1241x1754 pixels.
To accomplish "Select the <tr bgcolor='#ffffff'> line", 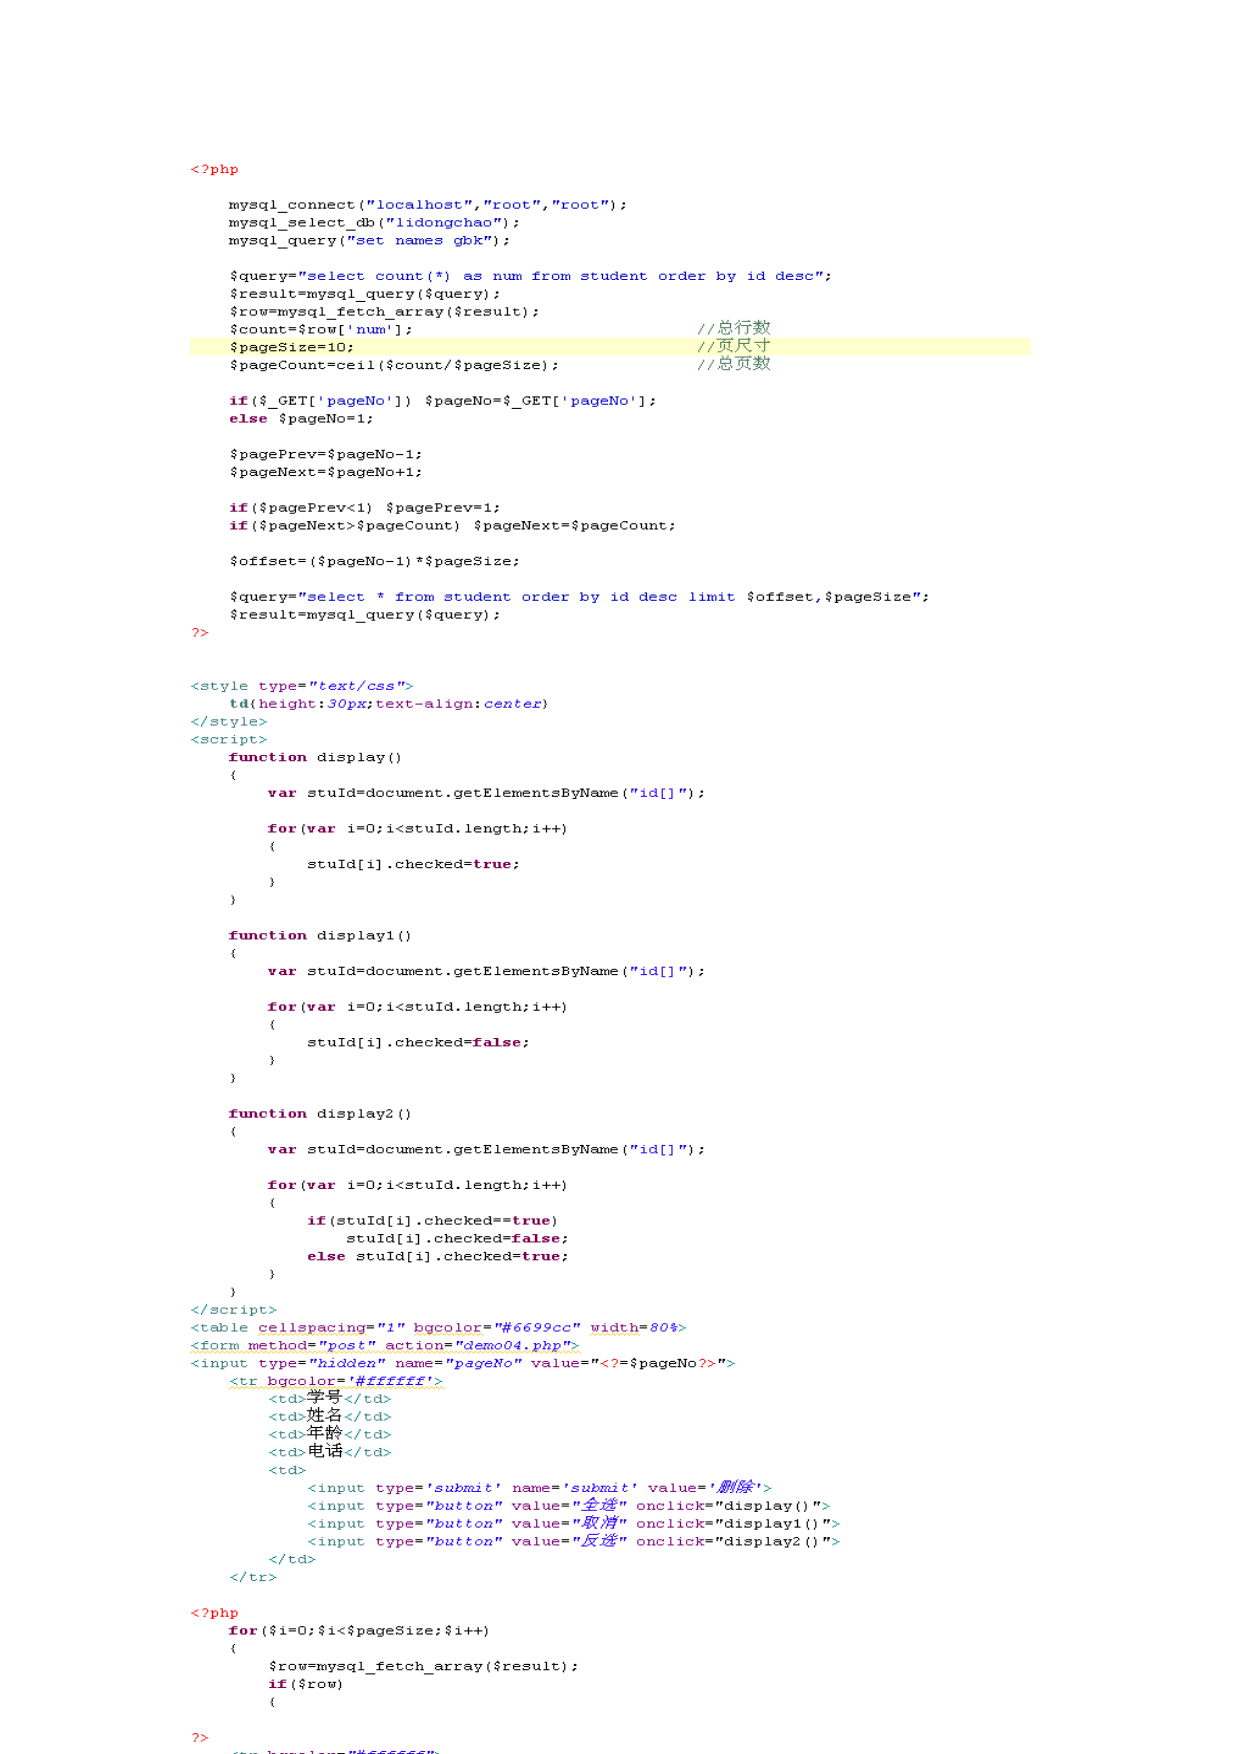I will click(x=335, y=1382).
